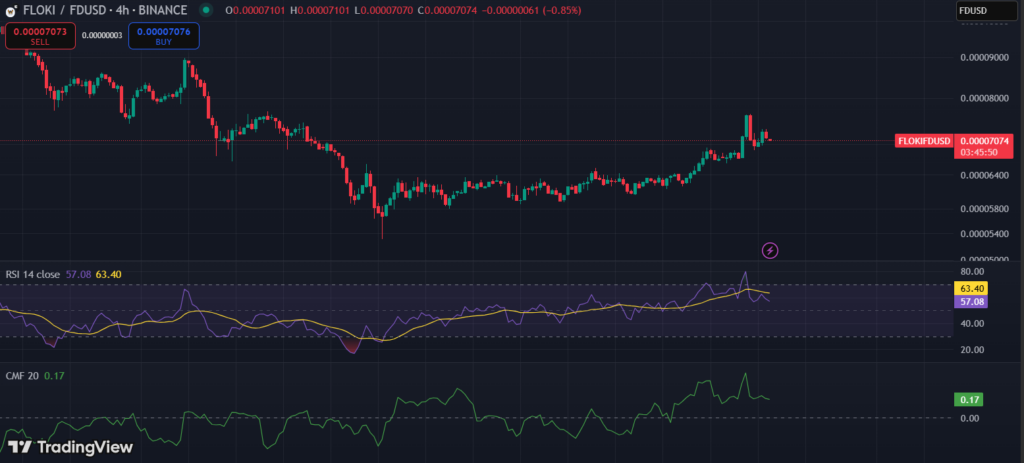This screenshot has width=1024, height=463.
Task: Click the open price value O0.00007101
Action: [x=260, y=10]
